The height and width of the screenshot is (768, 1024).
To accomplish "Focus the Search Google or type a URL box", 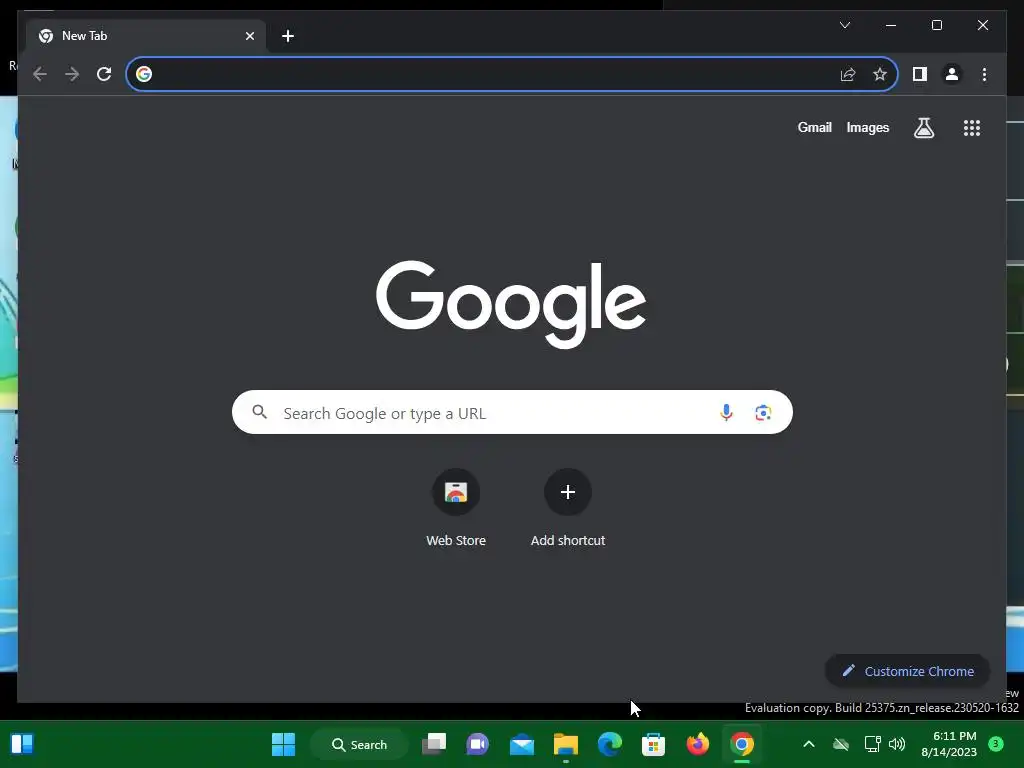I will pos(512,413).
